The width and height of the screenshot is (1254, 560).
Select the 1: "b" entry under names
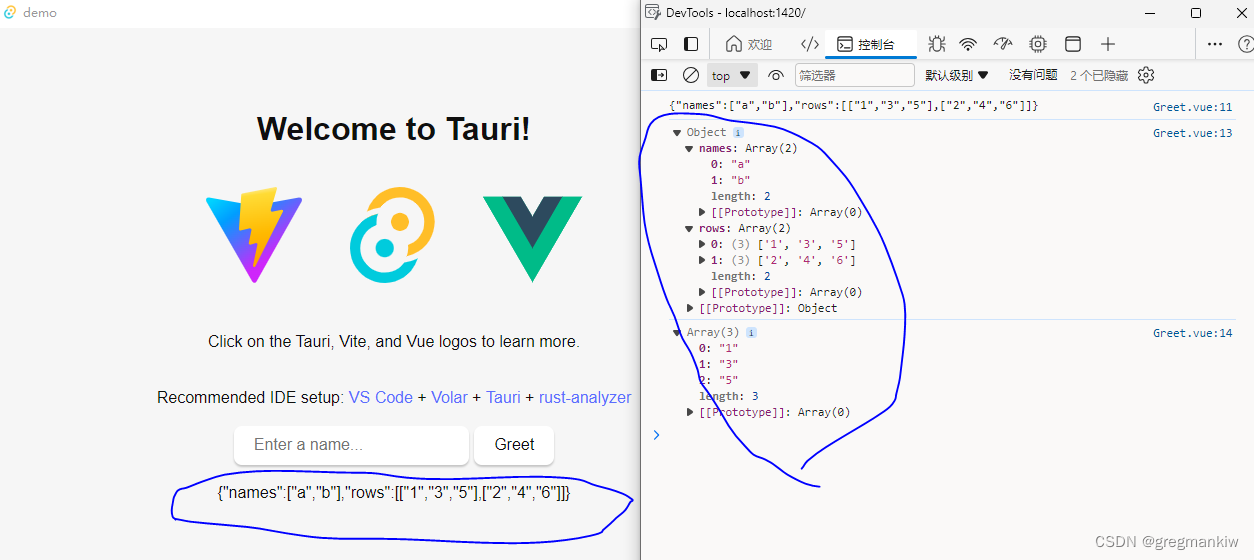point(730,180)
